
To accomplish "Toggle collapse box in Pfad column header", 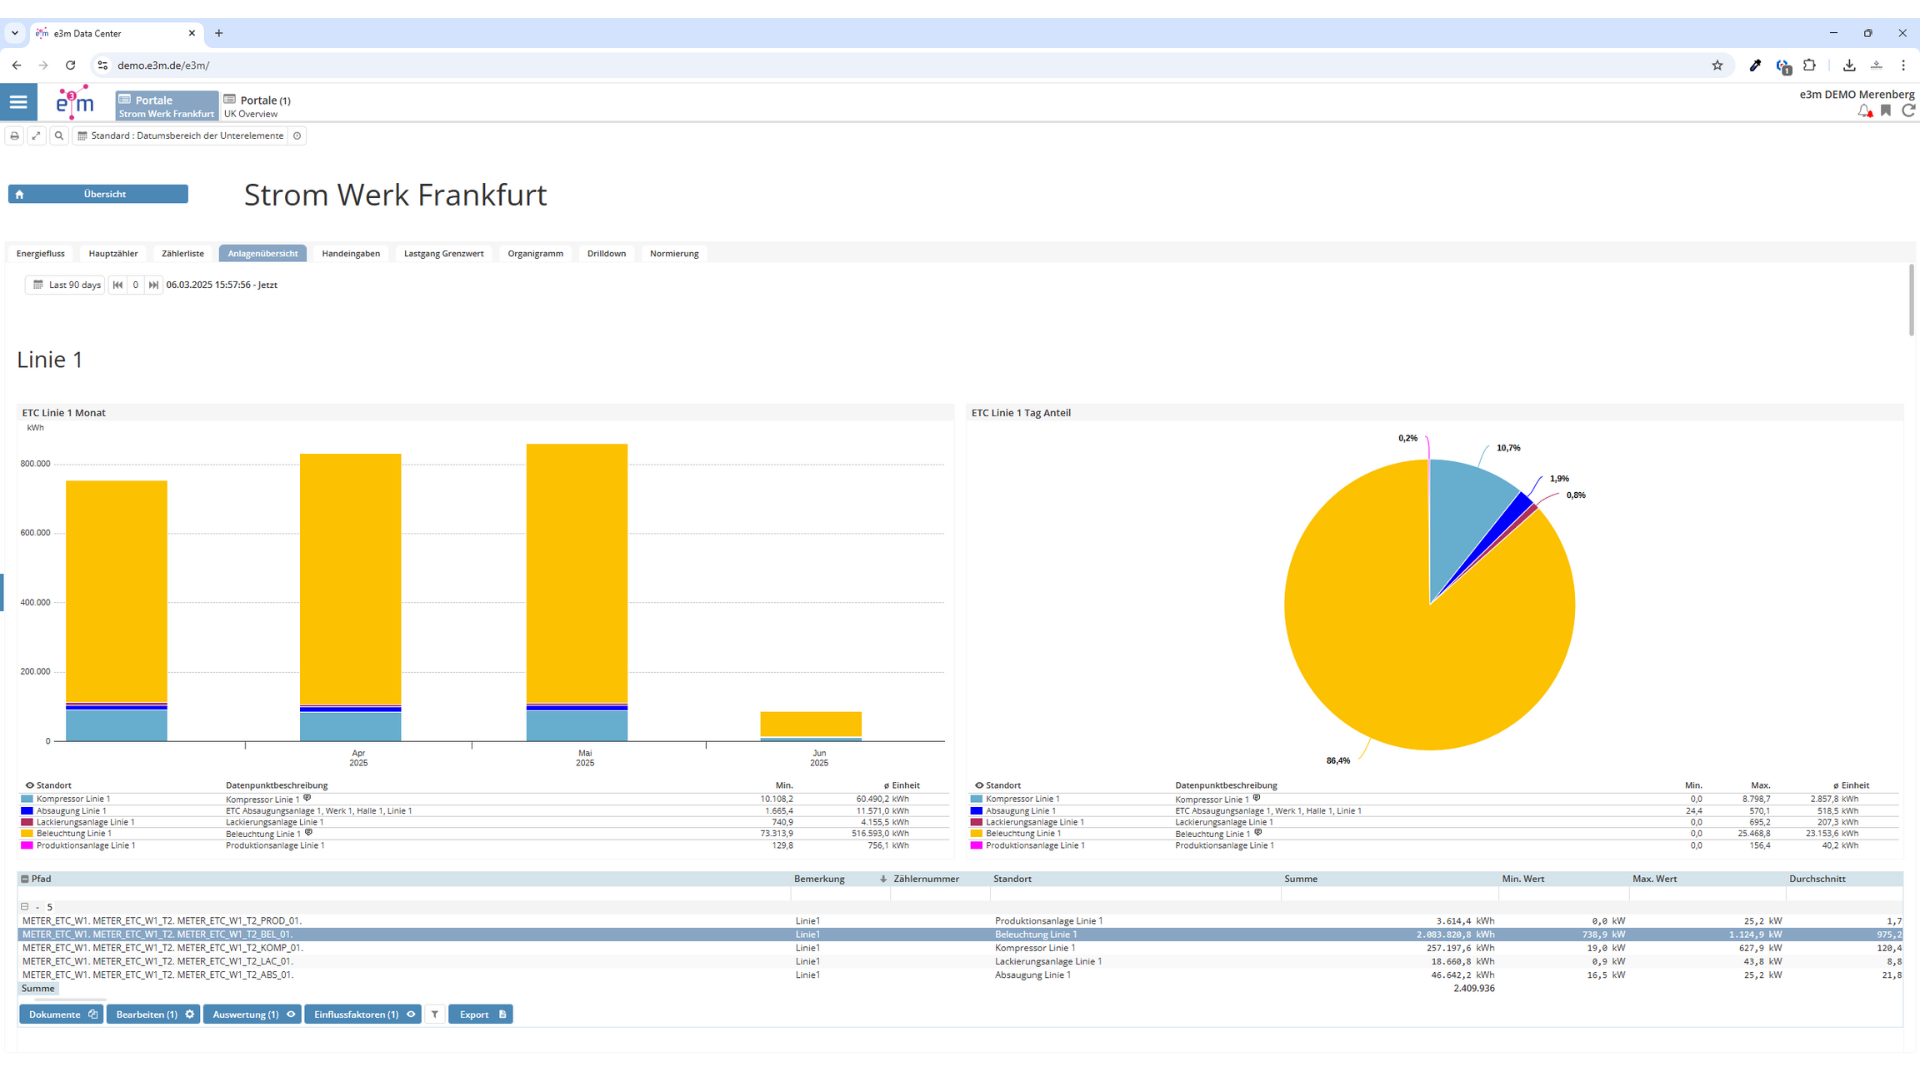I will (25, 879).
